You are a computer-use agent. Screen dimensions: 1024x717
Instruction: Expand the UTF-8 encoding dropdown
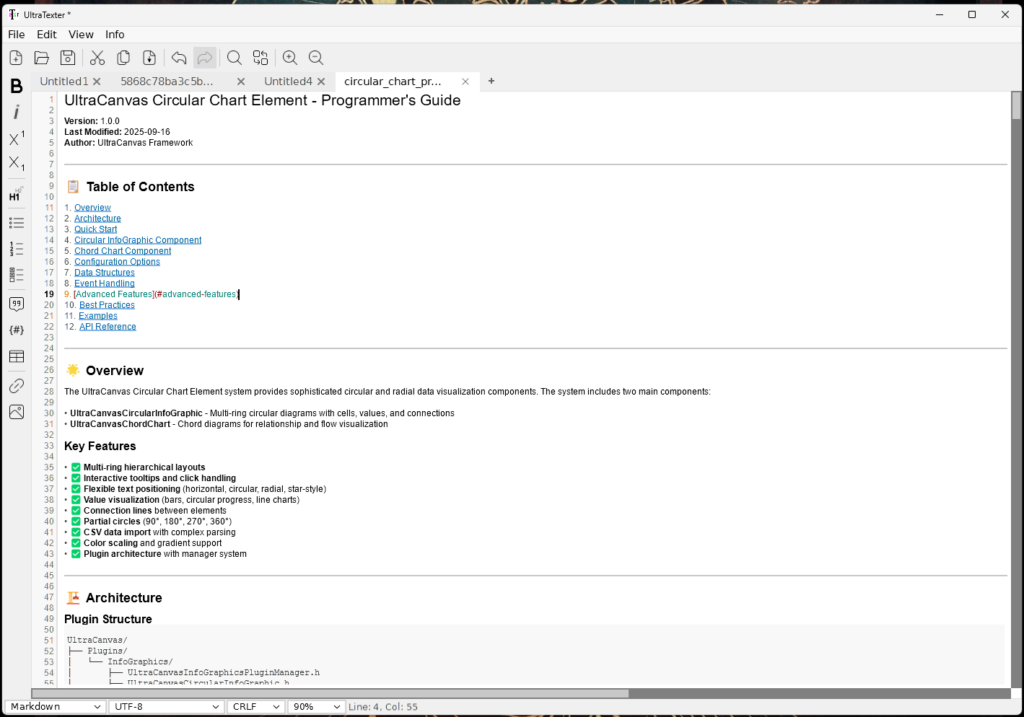(x=166, y=706)
